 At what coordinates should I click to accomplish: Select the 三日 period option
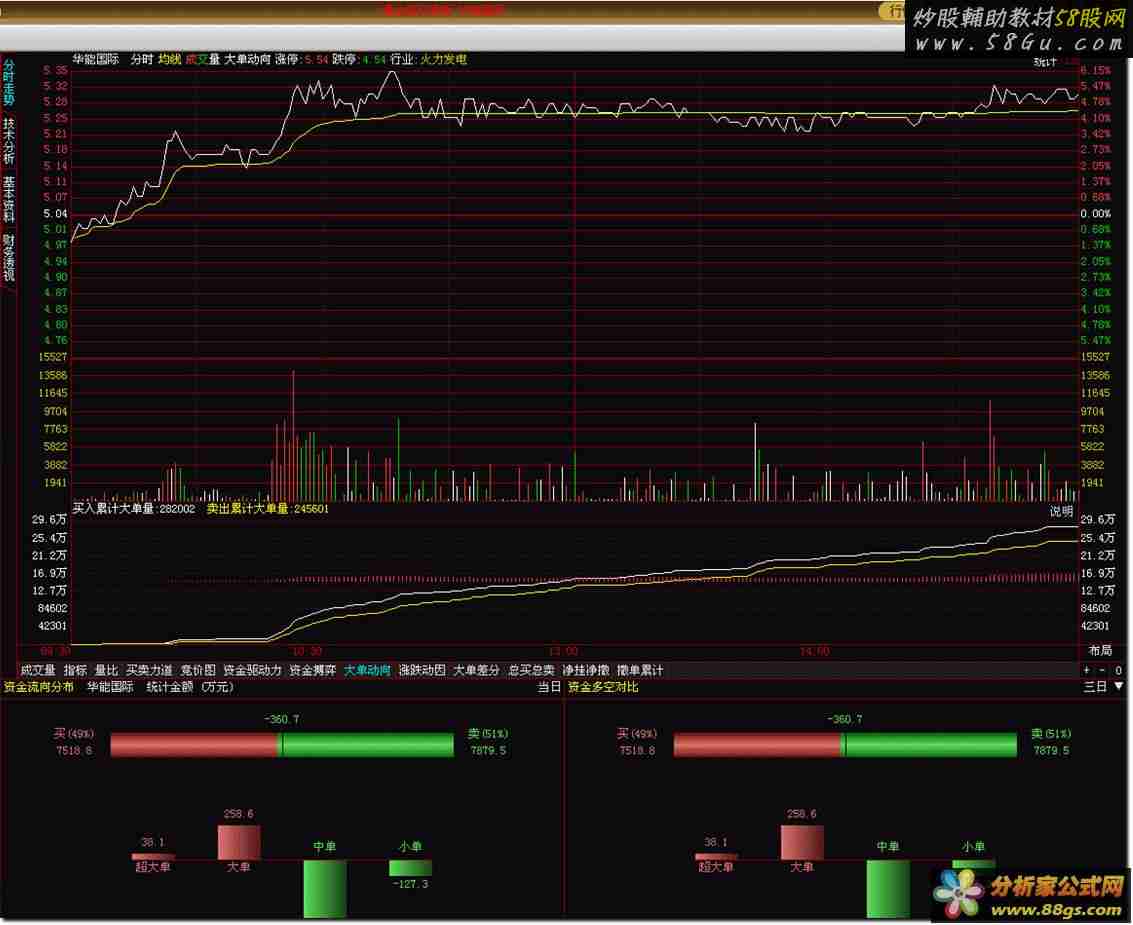click(x=1095, y=687)
